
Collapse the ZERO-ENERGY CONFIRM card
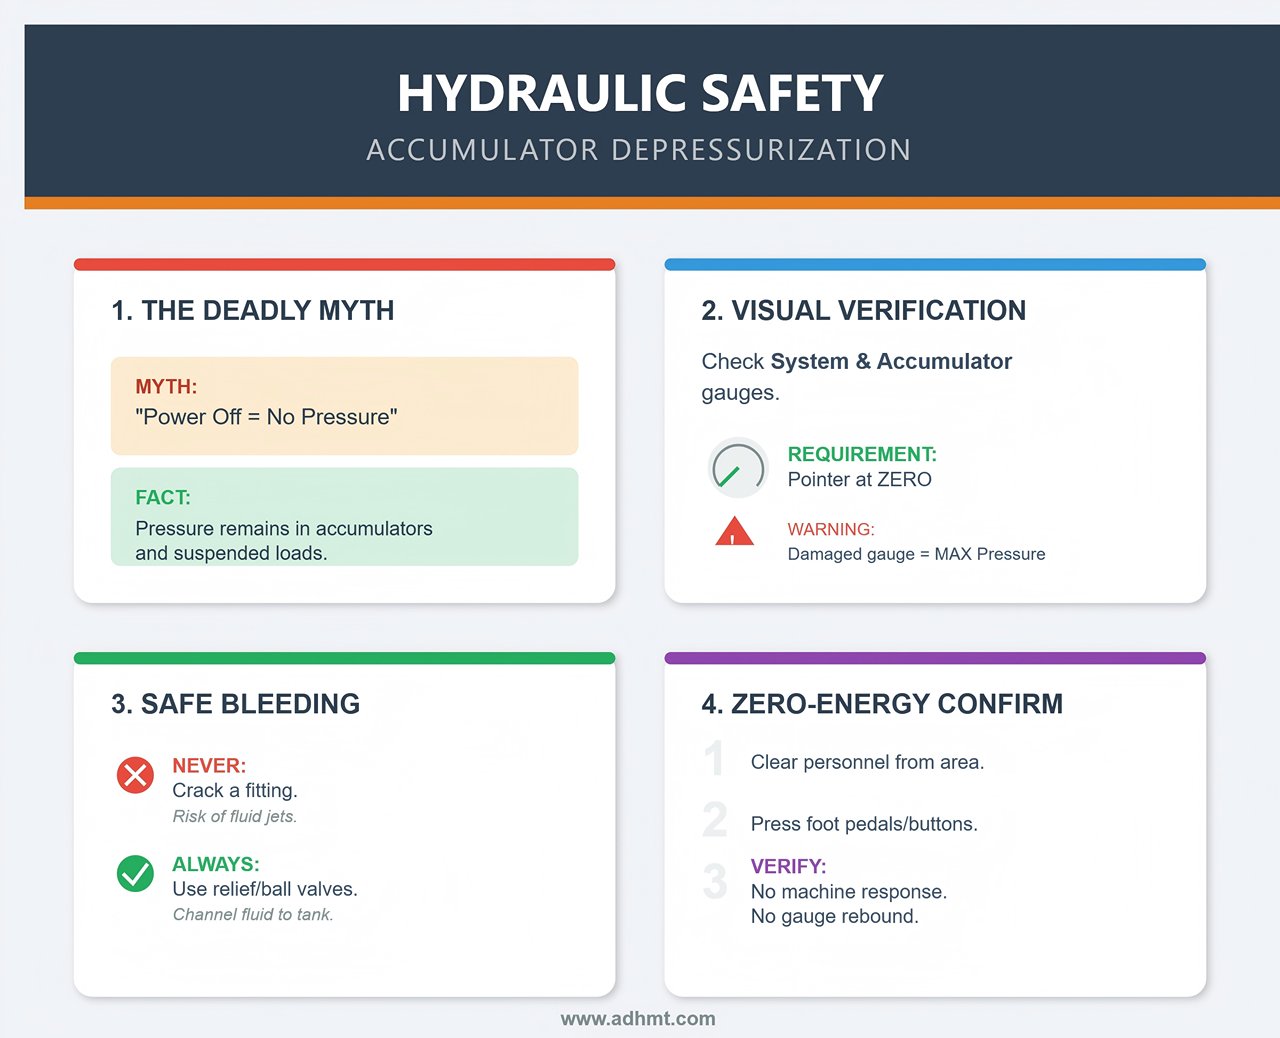click(x=882, y=703)
